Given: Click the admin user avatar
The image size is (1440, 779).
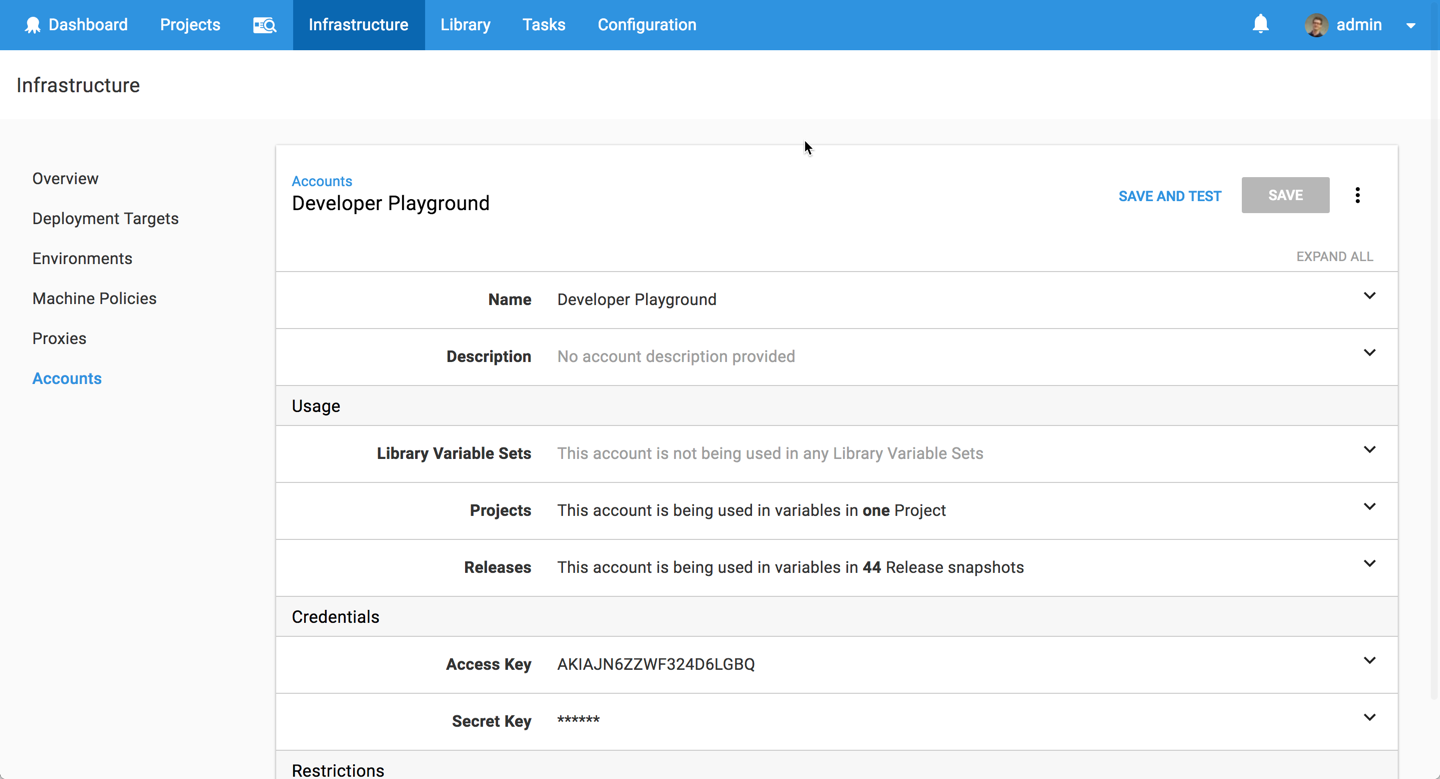Looking at the screenshot, I should [1316, 25].
